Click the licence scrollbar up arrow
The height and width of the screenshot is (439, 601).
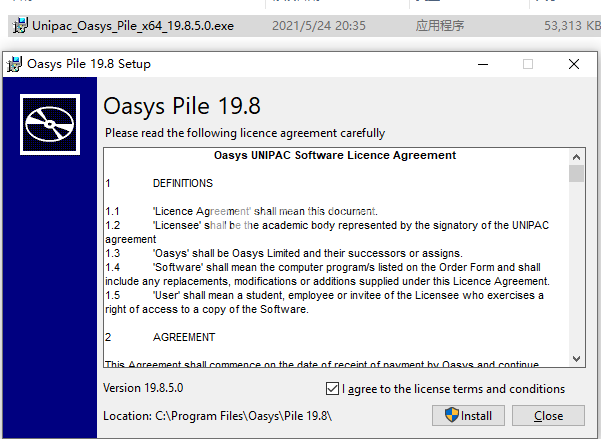pos(576,157)
